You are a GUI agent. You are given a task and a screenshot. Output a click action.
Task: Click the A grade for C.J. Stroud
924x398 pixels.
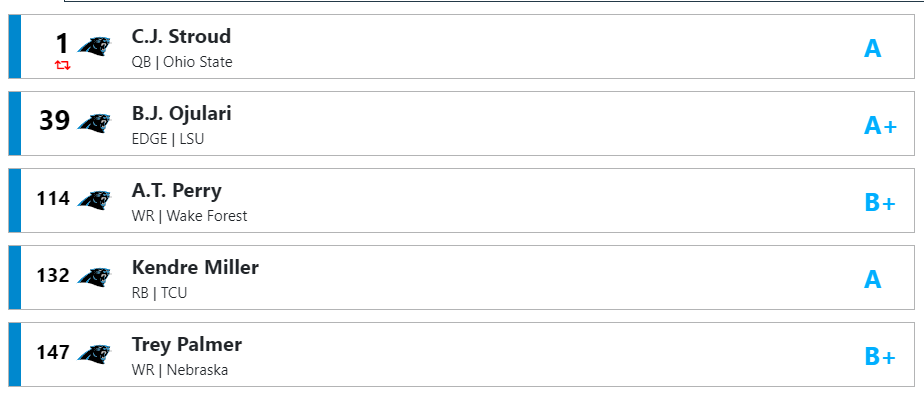(x=873, y=48)
